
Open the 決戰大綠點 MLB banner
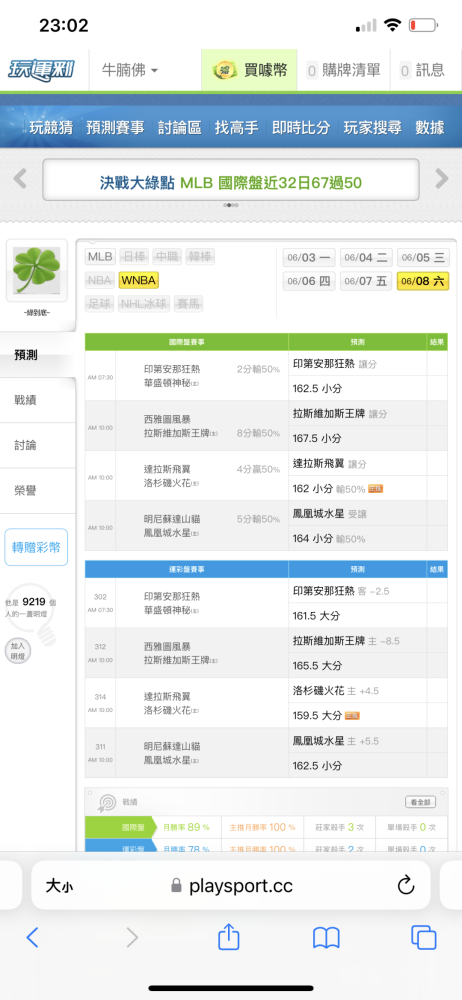(x=231, y=180)
